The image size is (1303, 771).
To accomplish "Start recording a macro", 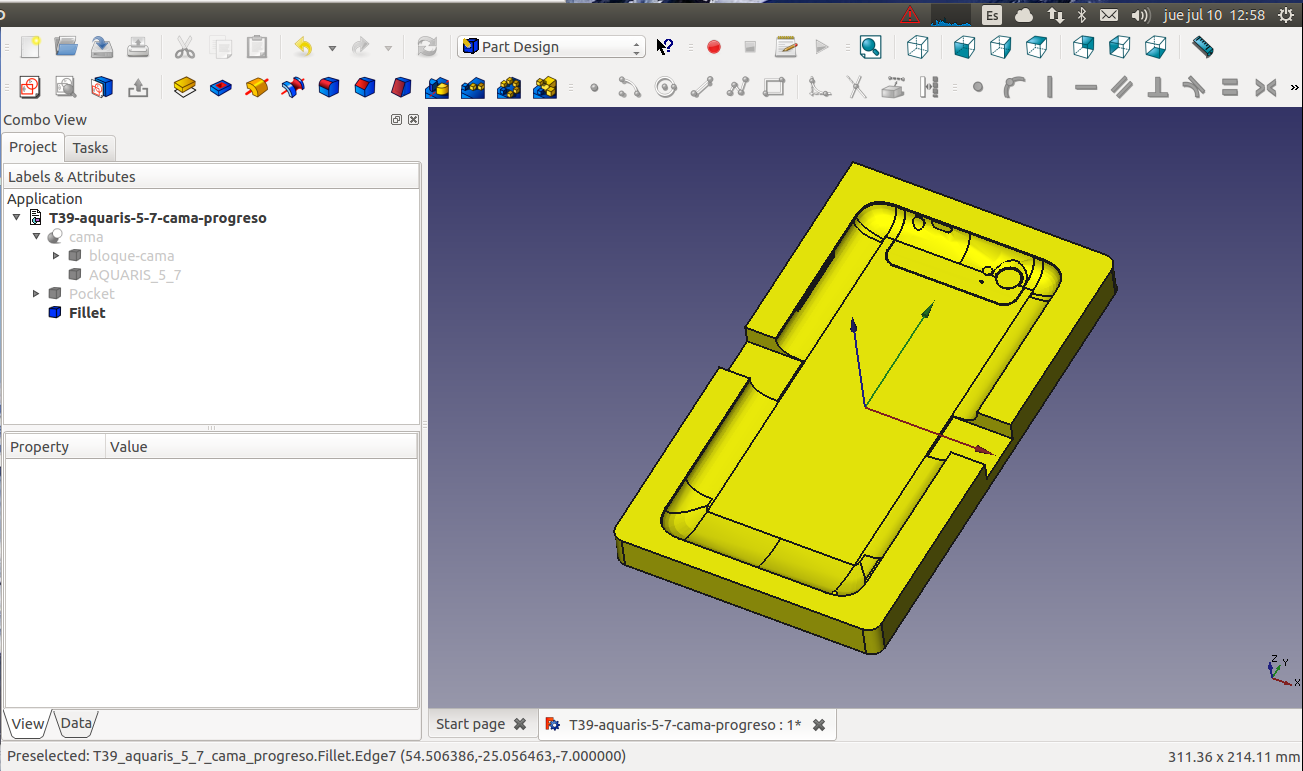I will pos(714,47).
